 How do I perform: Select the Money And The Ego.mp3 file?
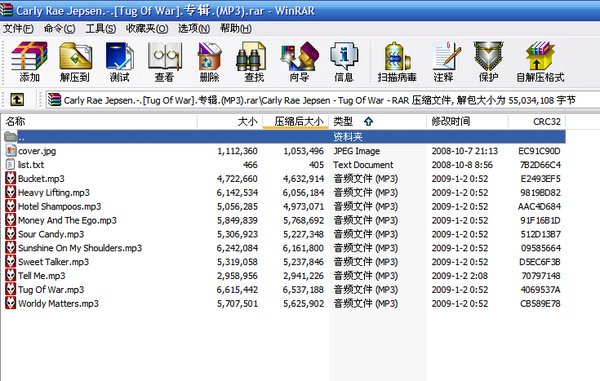[x=67, y=220]
